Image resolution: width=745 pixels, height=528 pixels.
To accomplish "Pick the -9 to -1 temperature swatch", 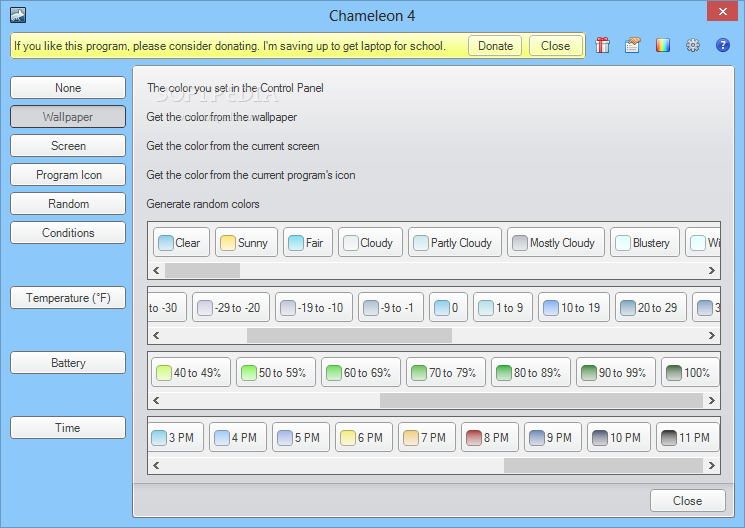I will pos(391,308).
